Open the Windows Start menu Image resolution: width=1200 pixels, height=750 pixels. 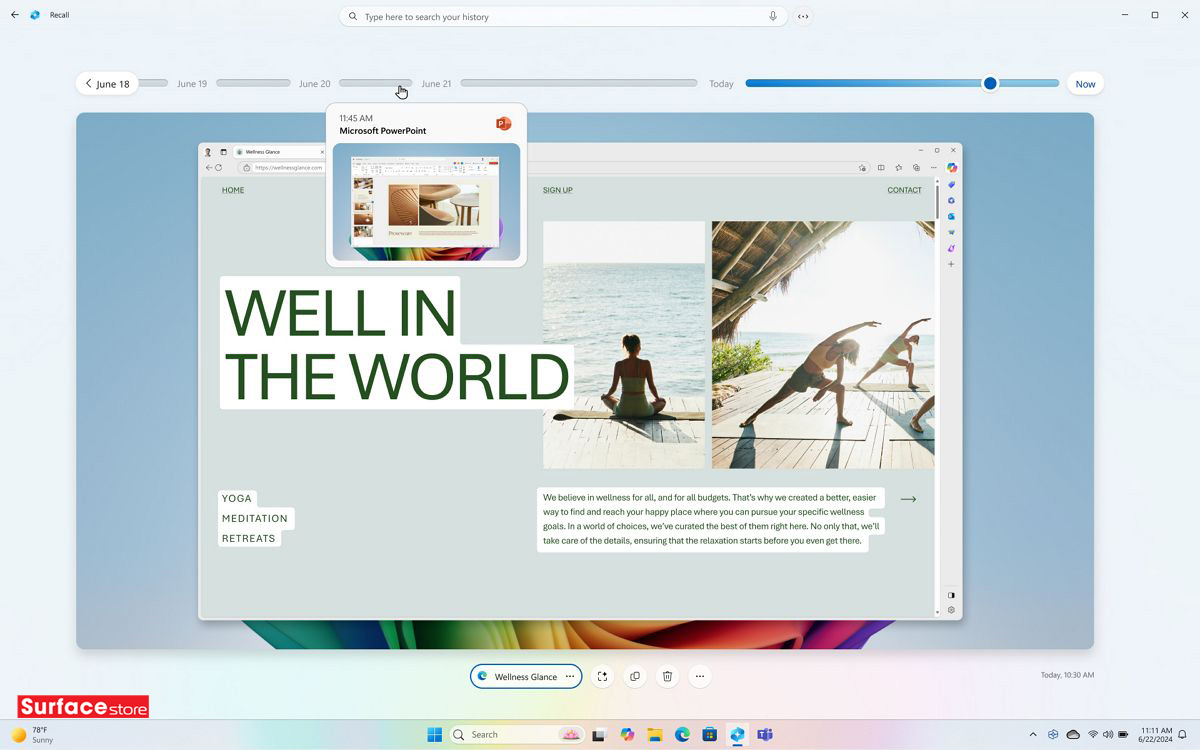[x=434, y=734]
